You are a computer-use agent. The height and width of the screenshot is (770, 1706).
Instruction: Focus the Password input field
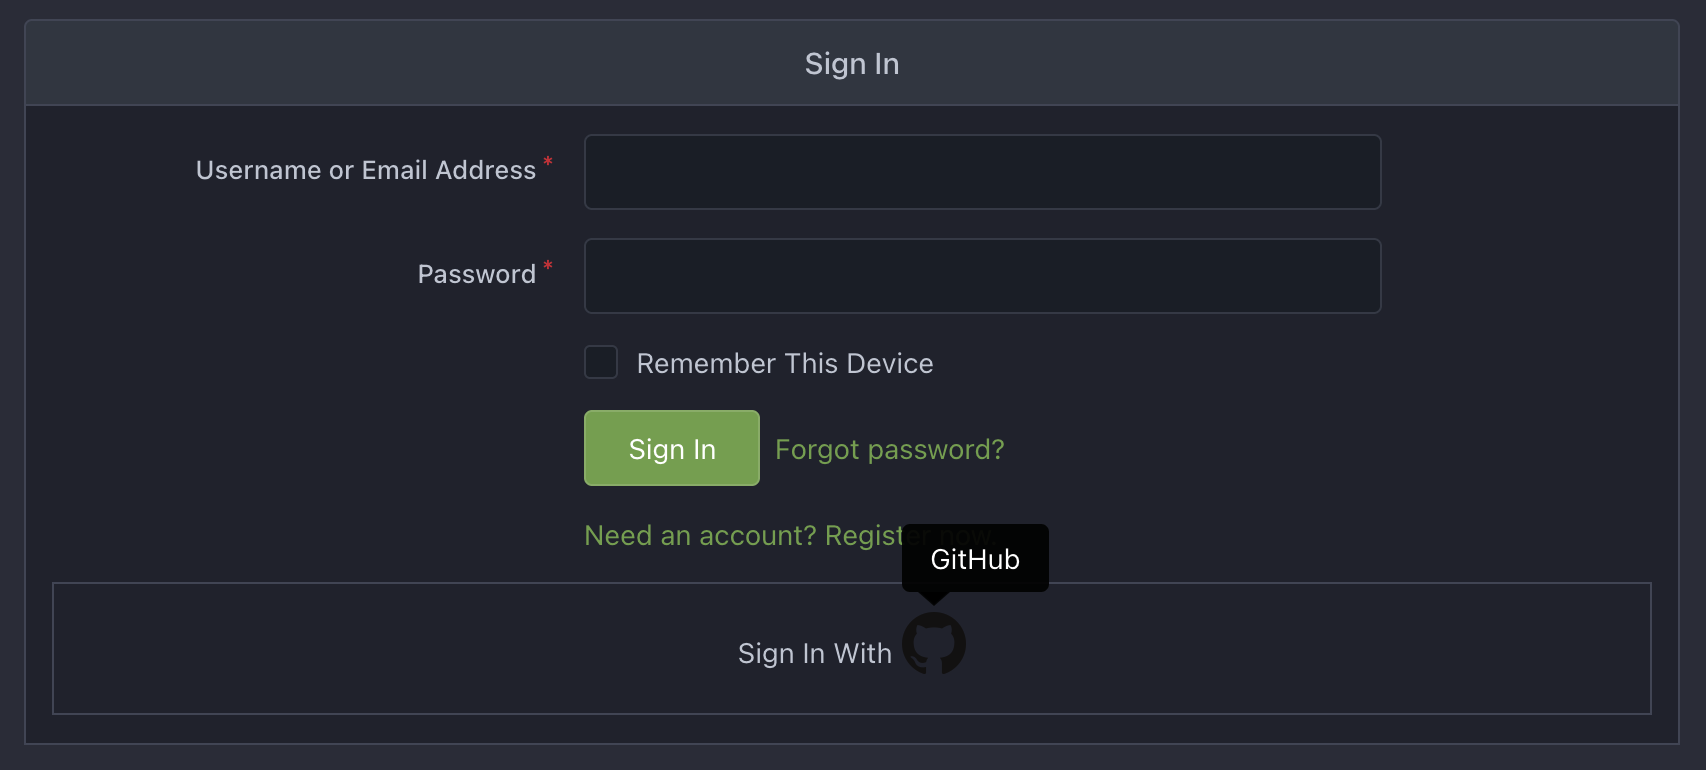(x=982, y=276)
